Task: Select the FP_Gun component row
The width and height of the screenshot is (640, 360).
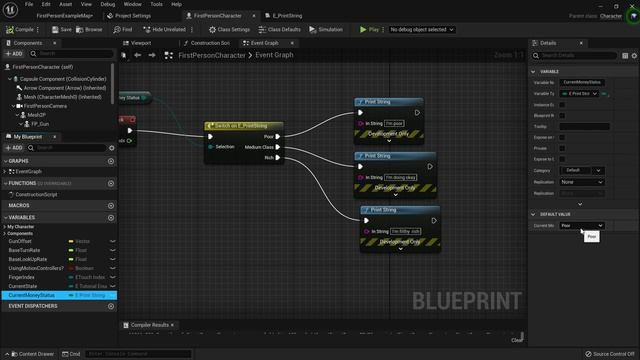Action: tap(37, 124)
